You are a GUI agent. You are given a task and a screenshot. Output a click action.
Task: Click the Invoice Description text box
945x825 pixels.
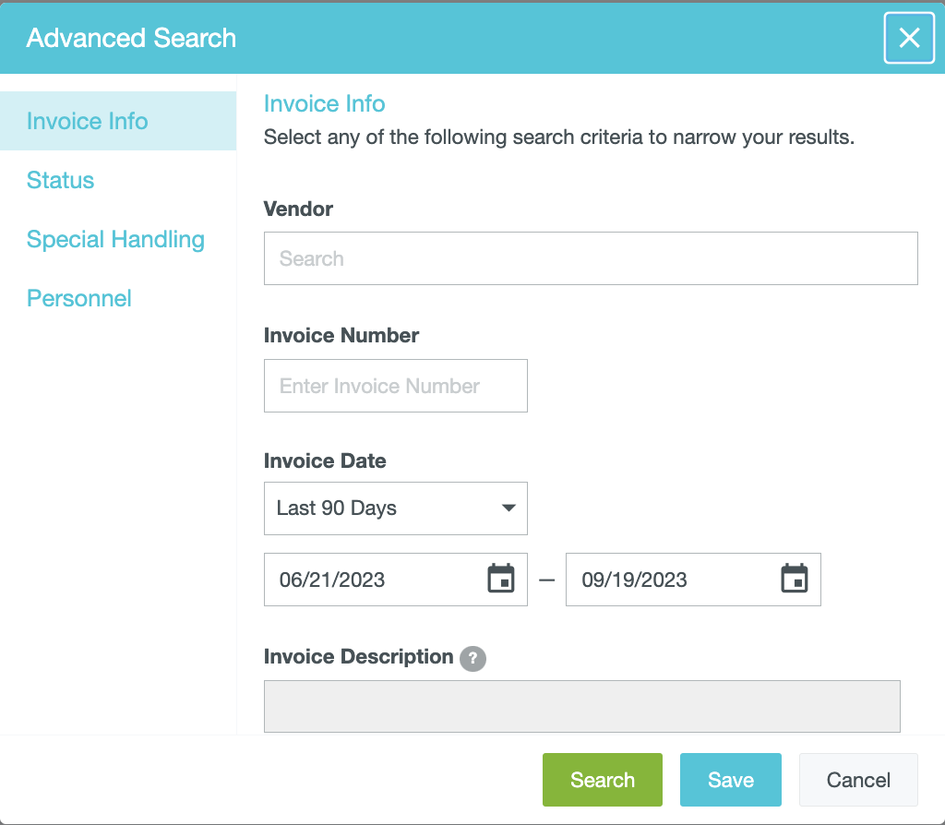coord(582,706)
